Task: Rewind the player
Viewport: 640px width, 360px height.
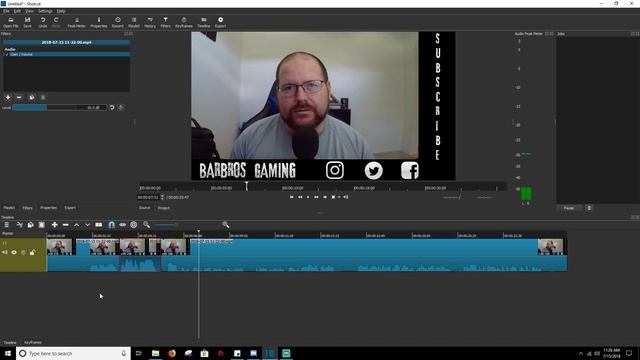Action: point(300,197)
